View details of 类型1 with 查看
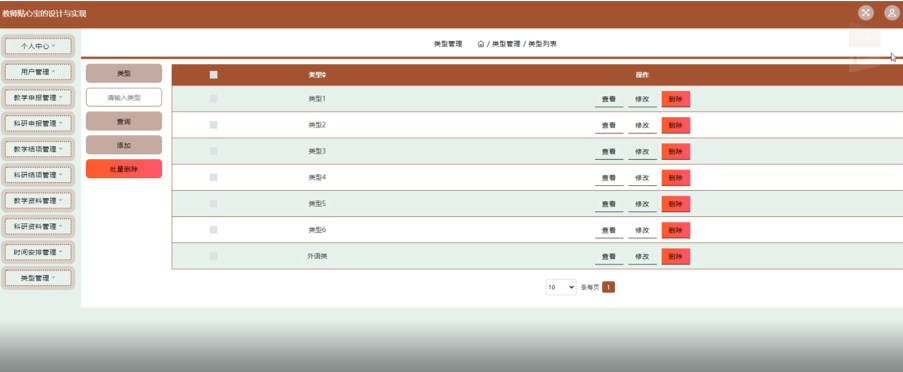This screenshot has width=903, height=372. 609,100
